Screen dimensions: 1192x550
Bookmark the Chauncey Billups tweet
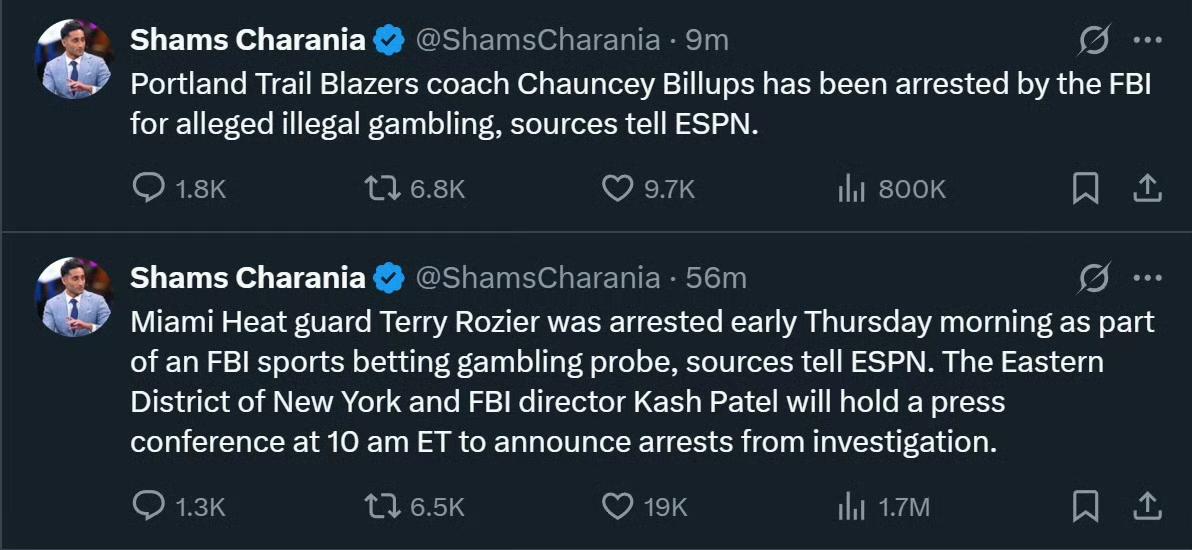(x=1085, y=188)
